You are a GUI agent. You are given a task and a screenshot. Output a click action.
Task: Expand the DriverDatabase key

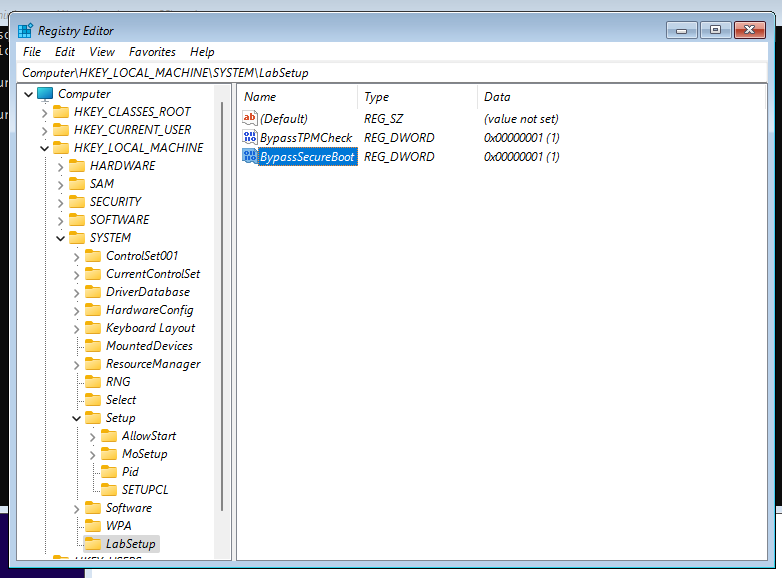76,293
